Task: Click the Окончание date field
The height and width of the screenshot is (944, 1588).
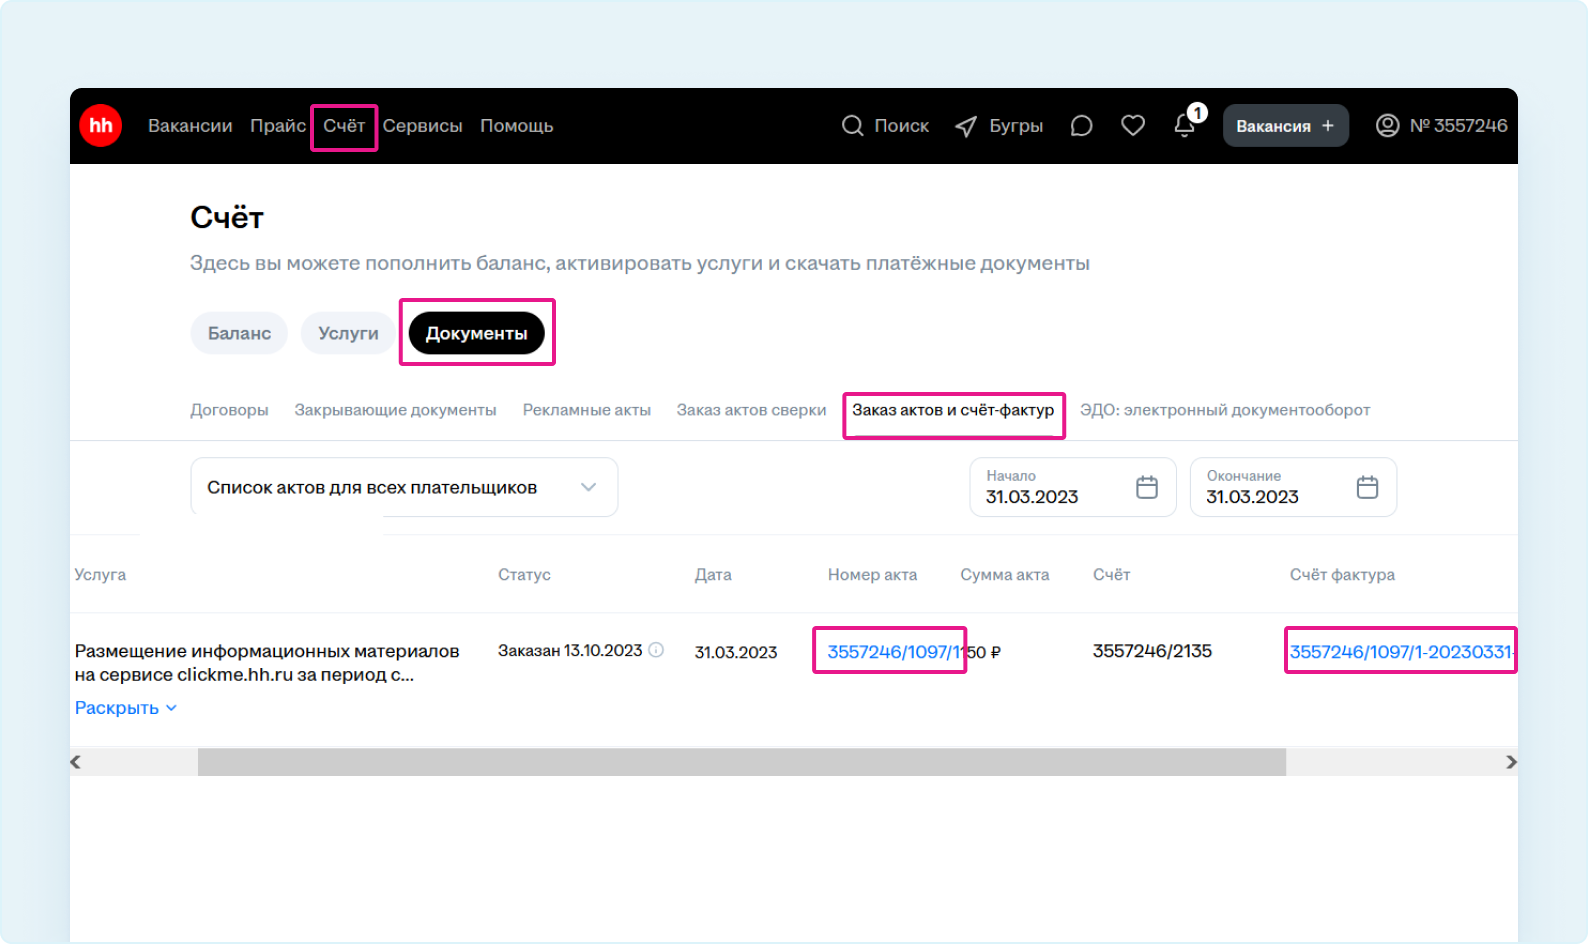Action: coord(1293,487)
